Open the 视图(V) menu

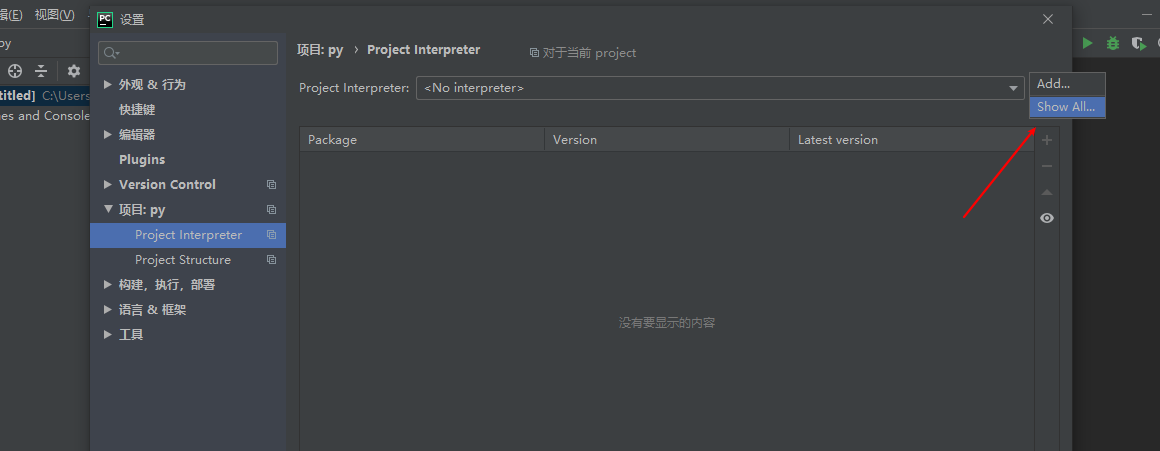[54, 15]
